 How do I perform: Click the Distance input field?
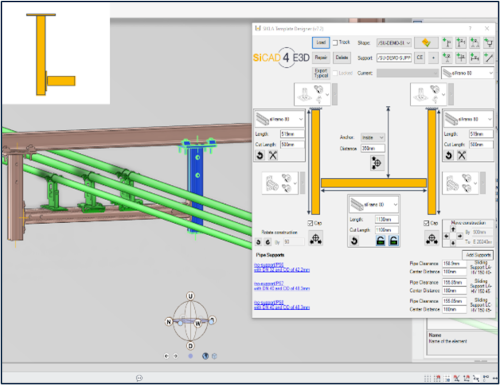pyautogui.click(x=373, y=148)
